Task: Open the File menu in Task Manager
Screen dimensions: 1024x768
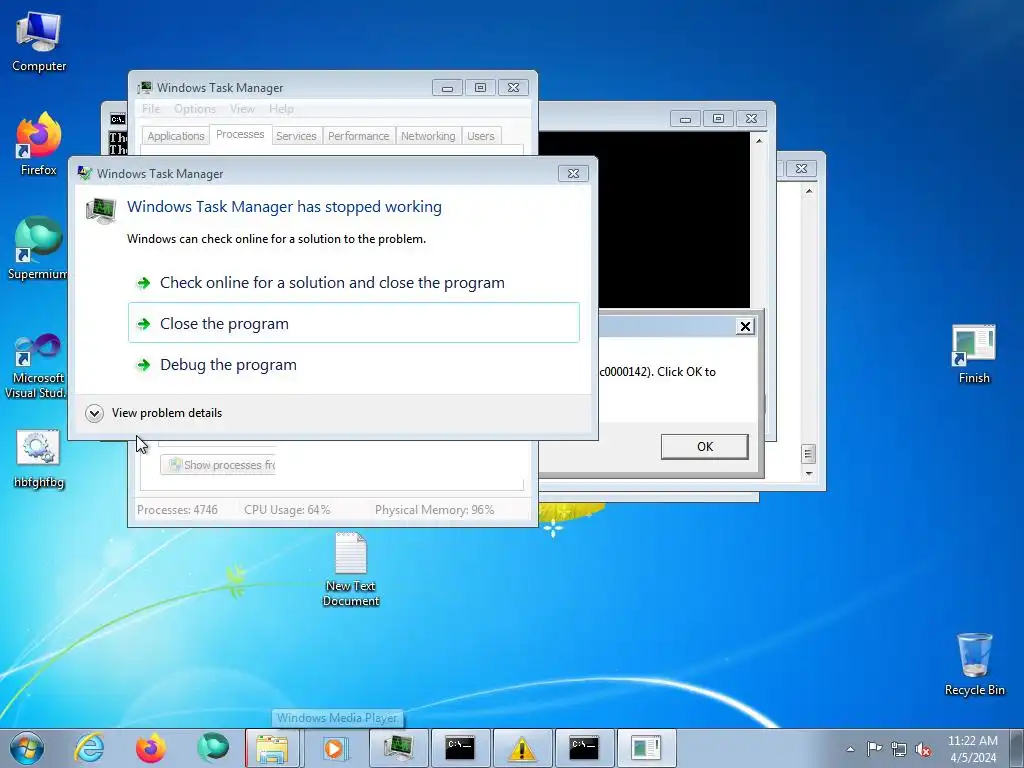Action: (151, 108)
